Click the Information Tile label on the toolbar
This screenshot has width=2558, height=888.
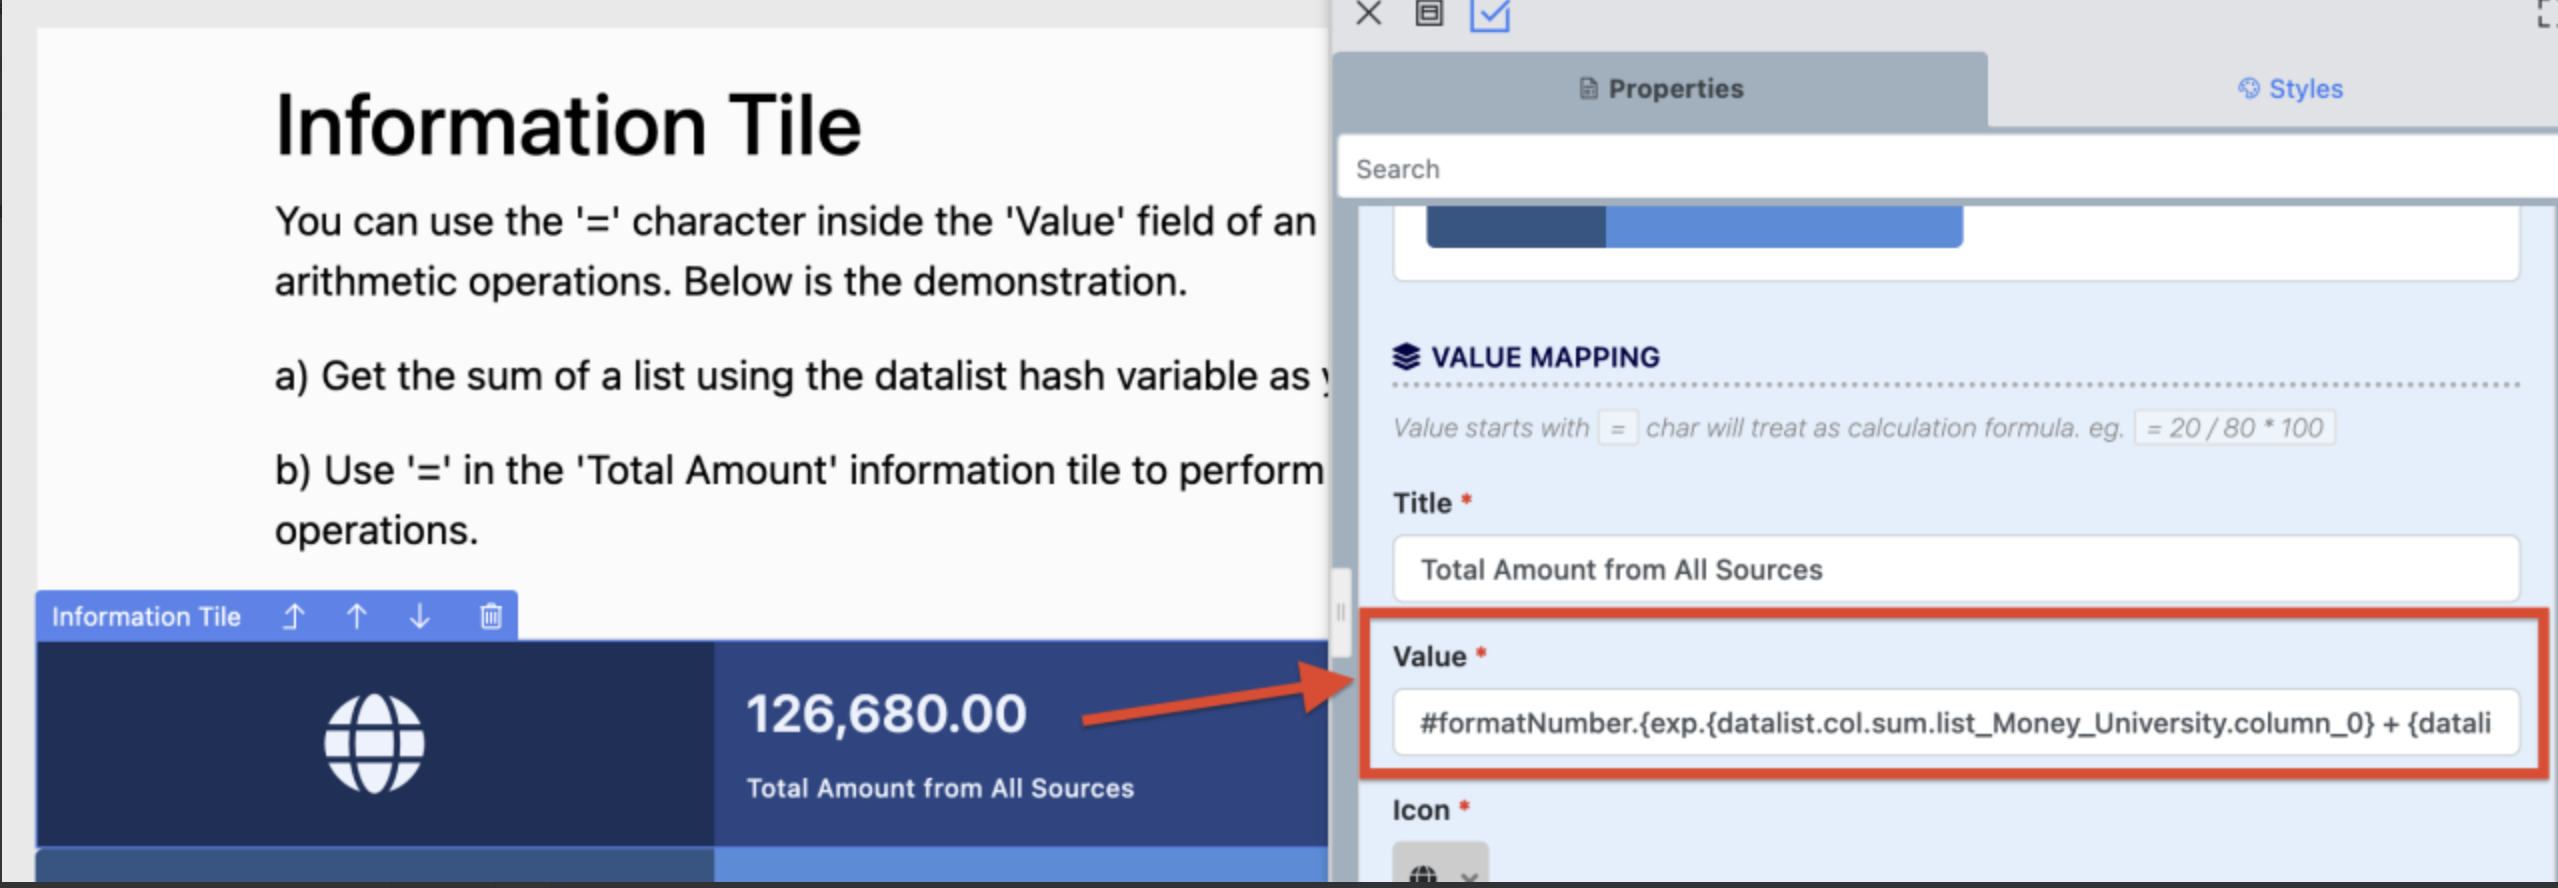pos(146,616)
